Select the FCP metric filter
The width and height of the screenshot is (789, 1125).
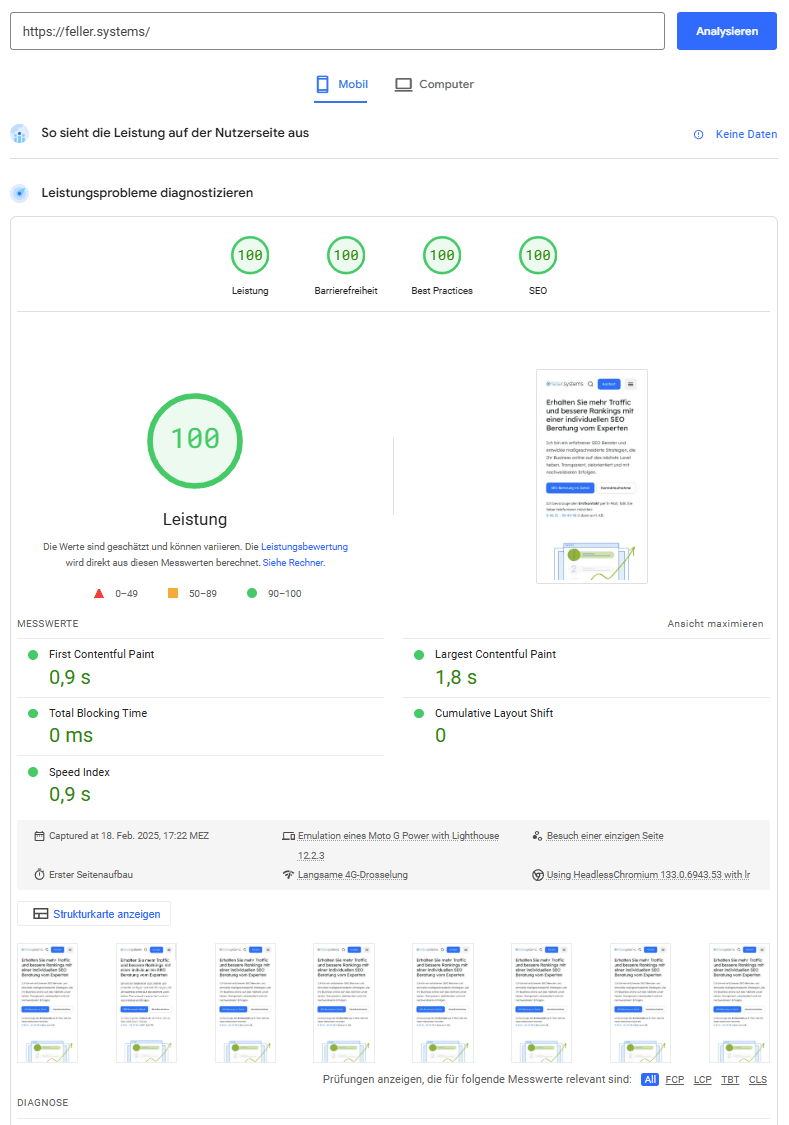(675, 1080)
